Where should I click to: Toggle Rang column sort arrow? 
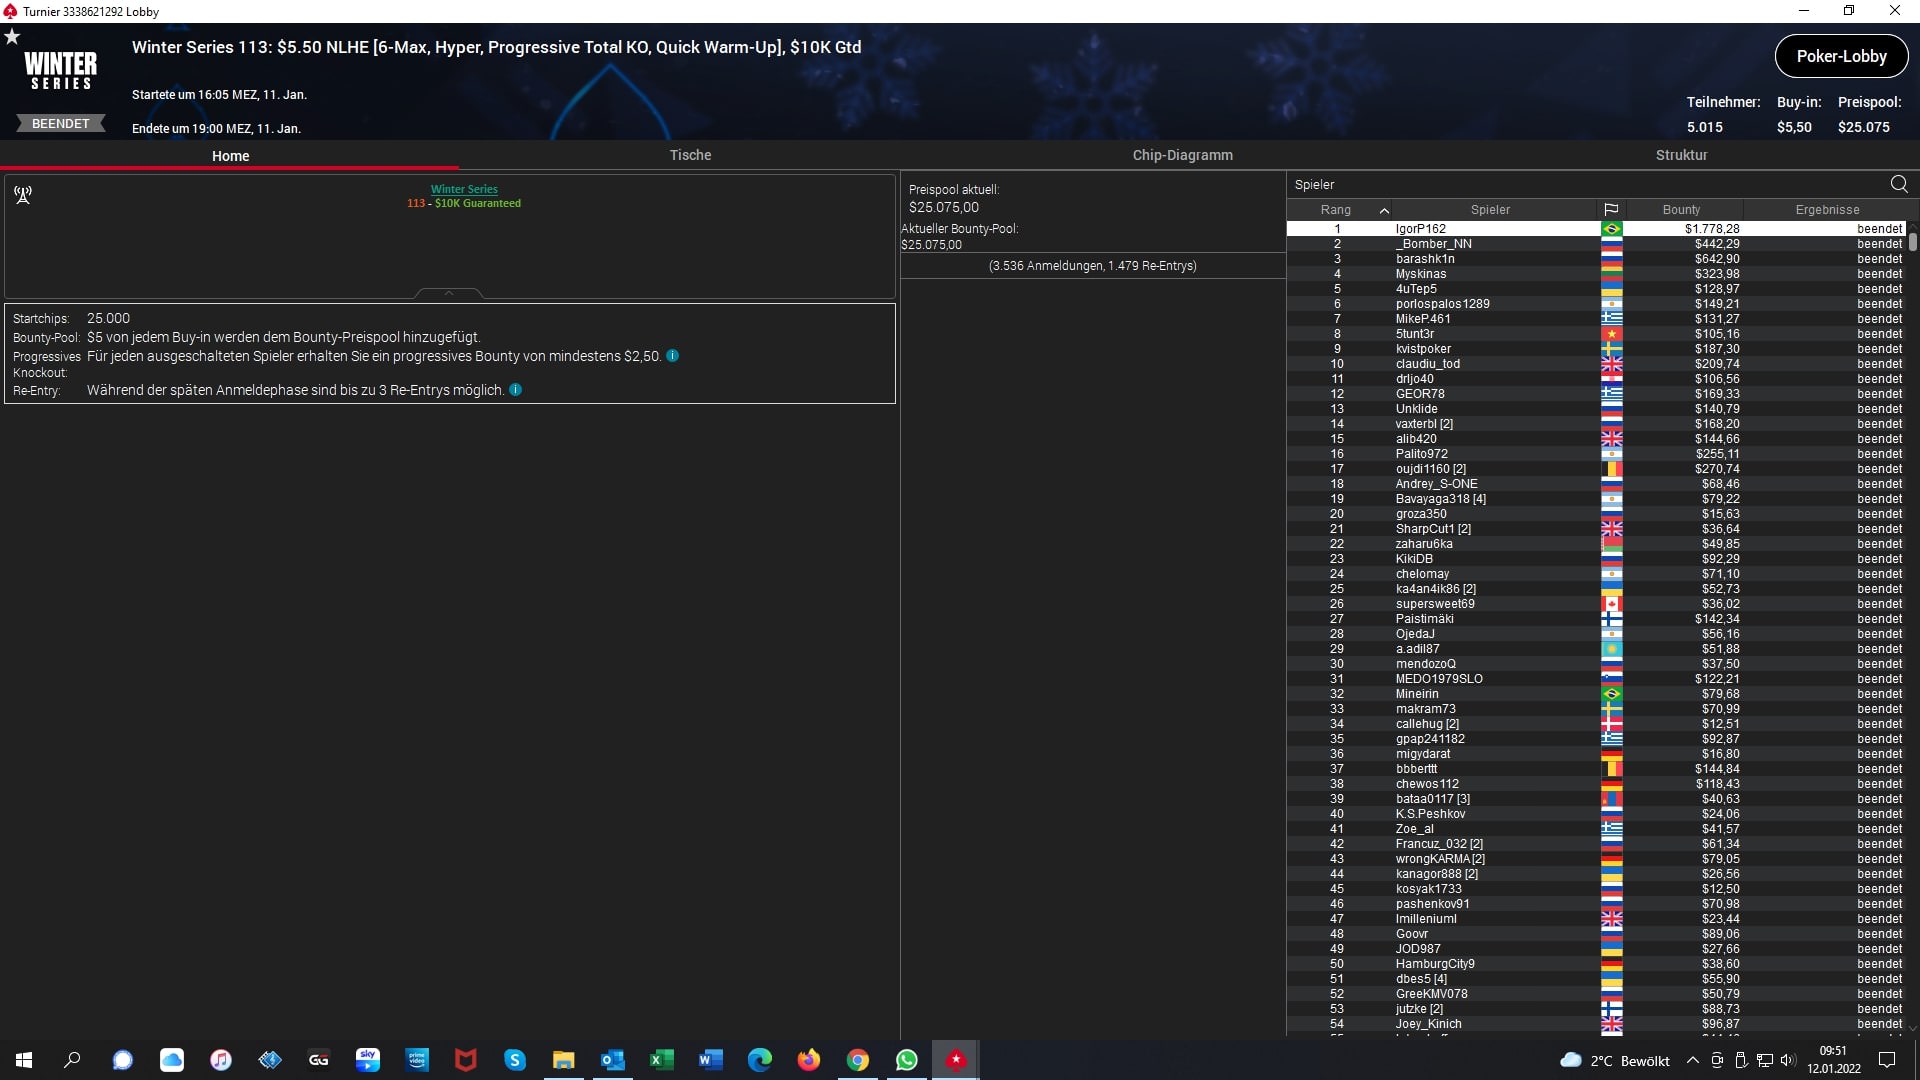pos(1384,210)
